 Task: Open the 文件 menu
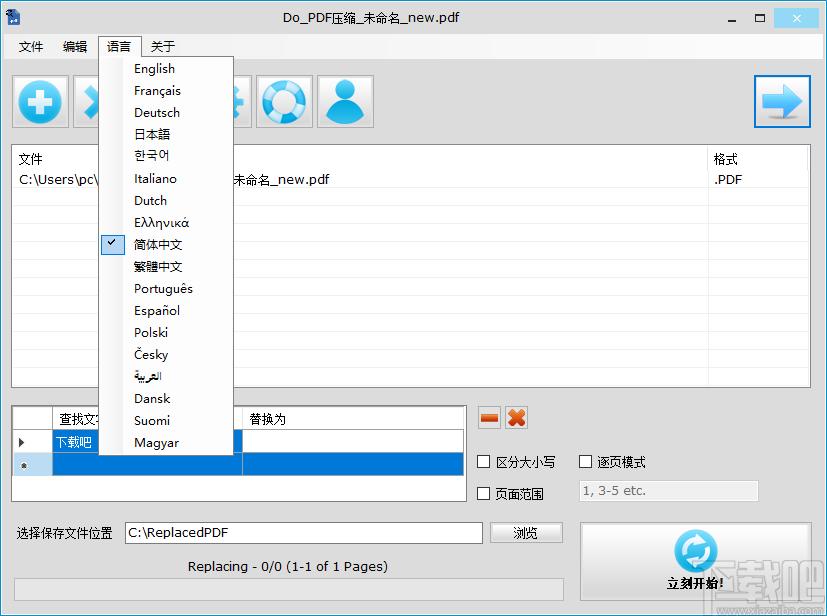pyautogui.click(x=31, y=46)
